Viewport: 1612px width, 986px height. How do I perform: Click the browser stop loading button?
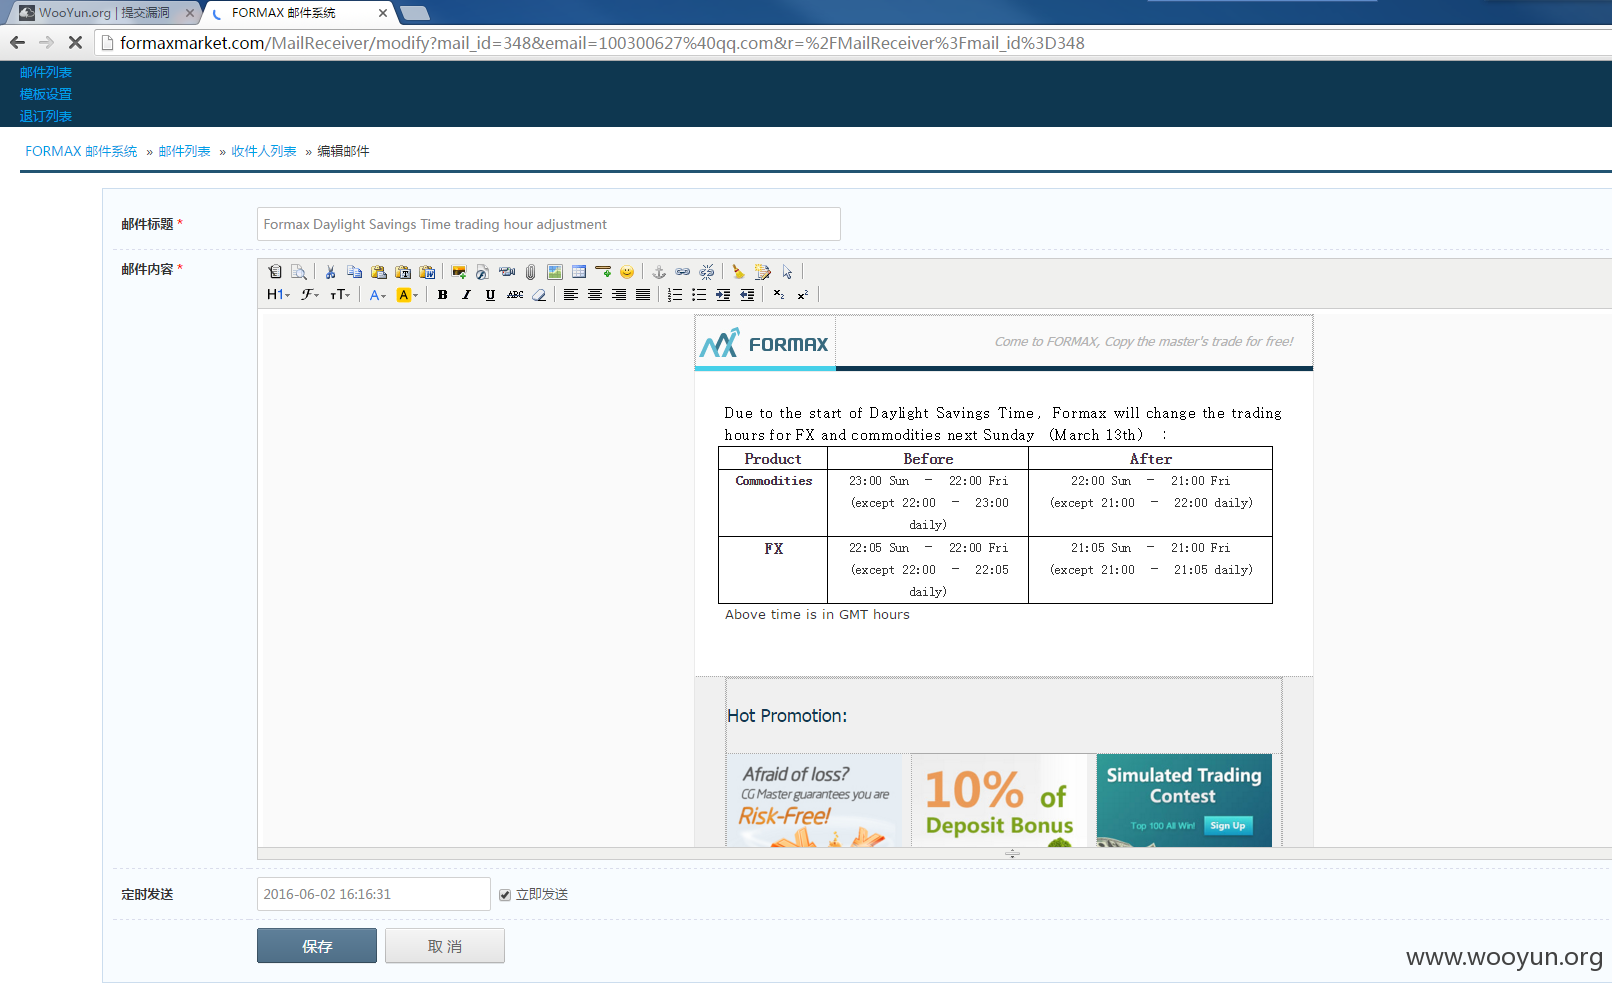(75, 42)
